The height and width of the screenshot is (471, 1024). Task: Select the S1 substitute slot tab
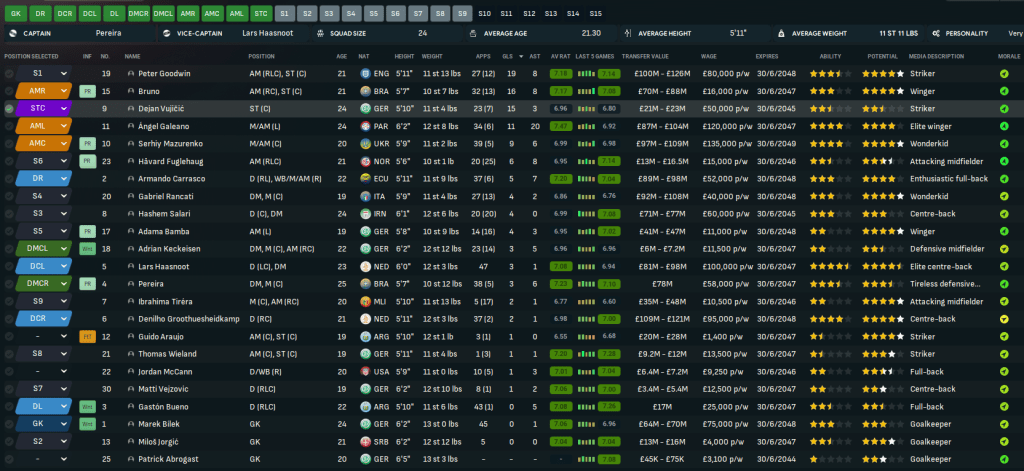tap(284, 13)
